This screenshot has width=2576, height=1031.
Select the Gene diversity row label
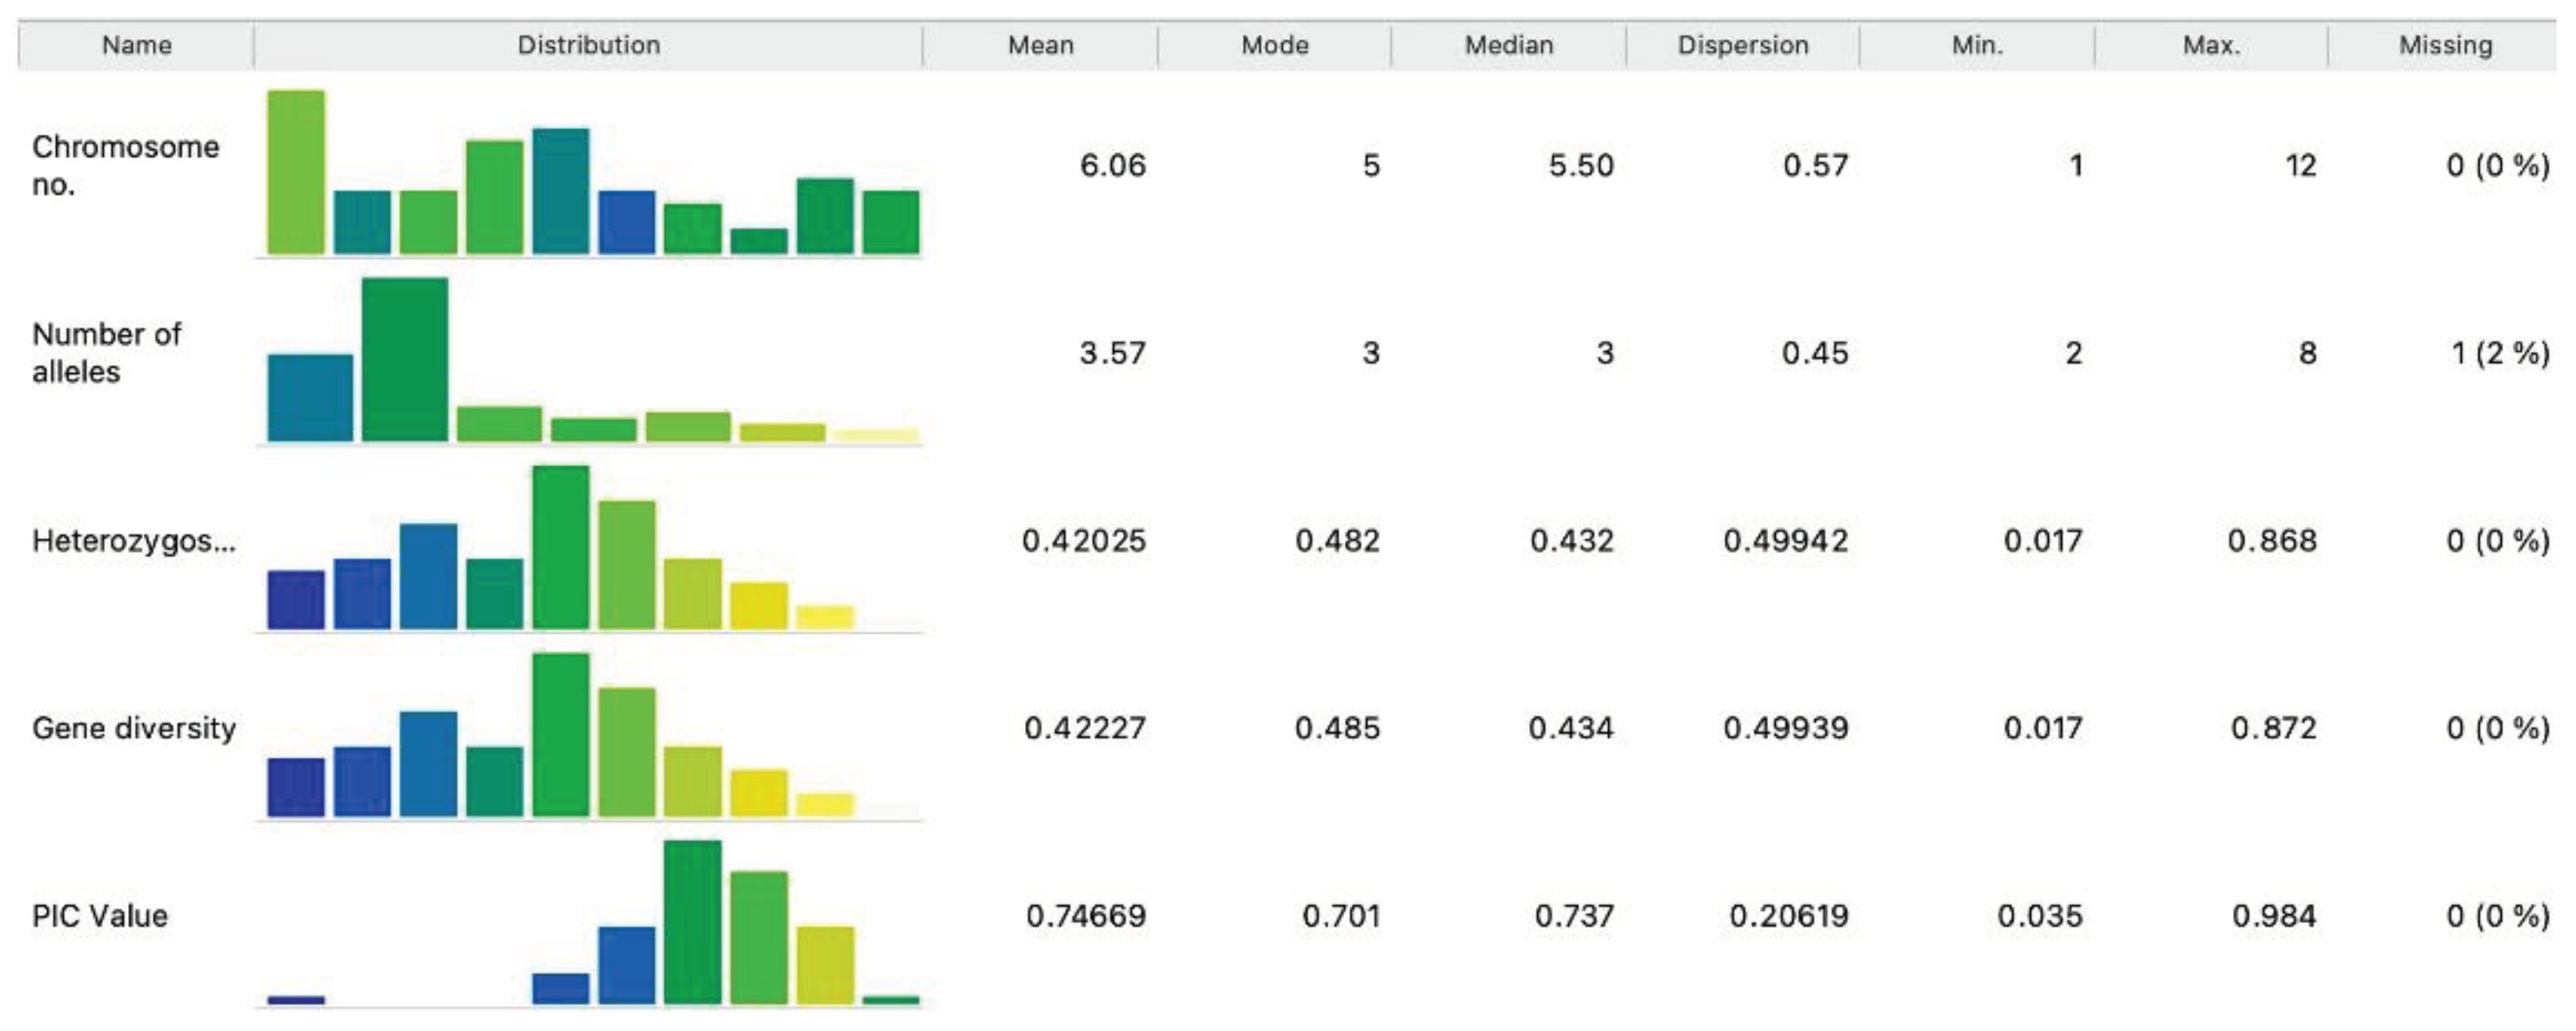click(133, 728)
